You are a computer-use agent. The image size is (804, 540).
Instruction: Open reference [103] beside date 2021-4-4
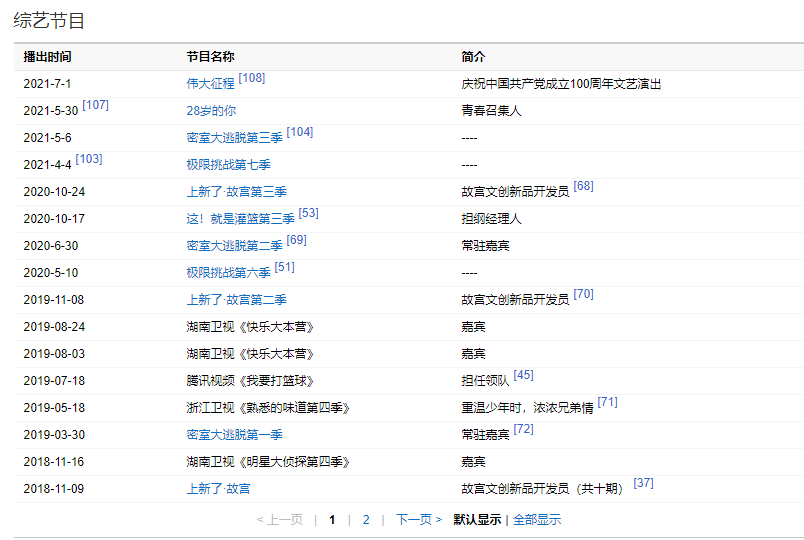[89, 159]
